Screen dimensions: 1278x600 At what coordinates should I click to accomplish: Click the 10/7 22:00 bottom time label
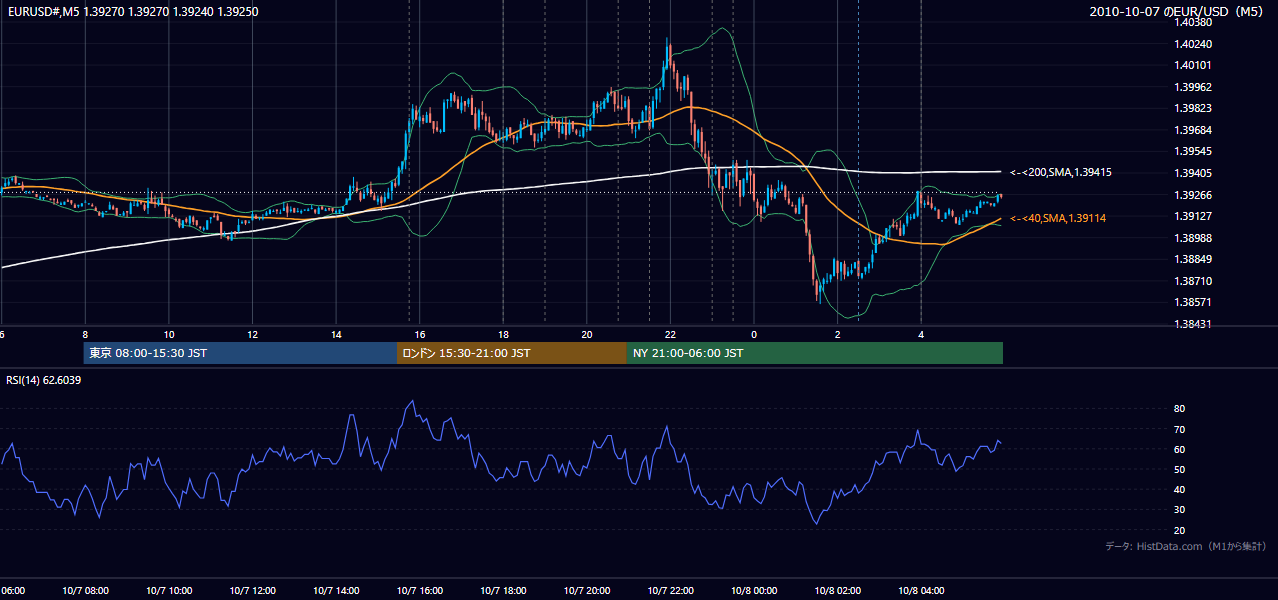(x=670, y=591)
